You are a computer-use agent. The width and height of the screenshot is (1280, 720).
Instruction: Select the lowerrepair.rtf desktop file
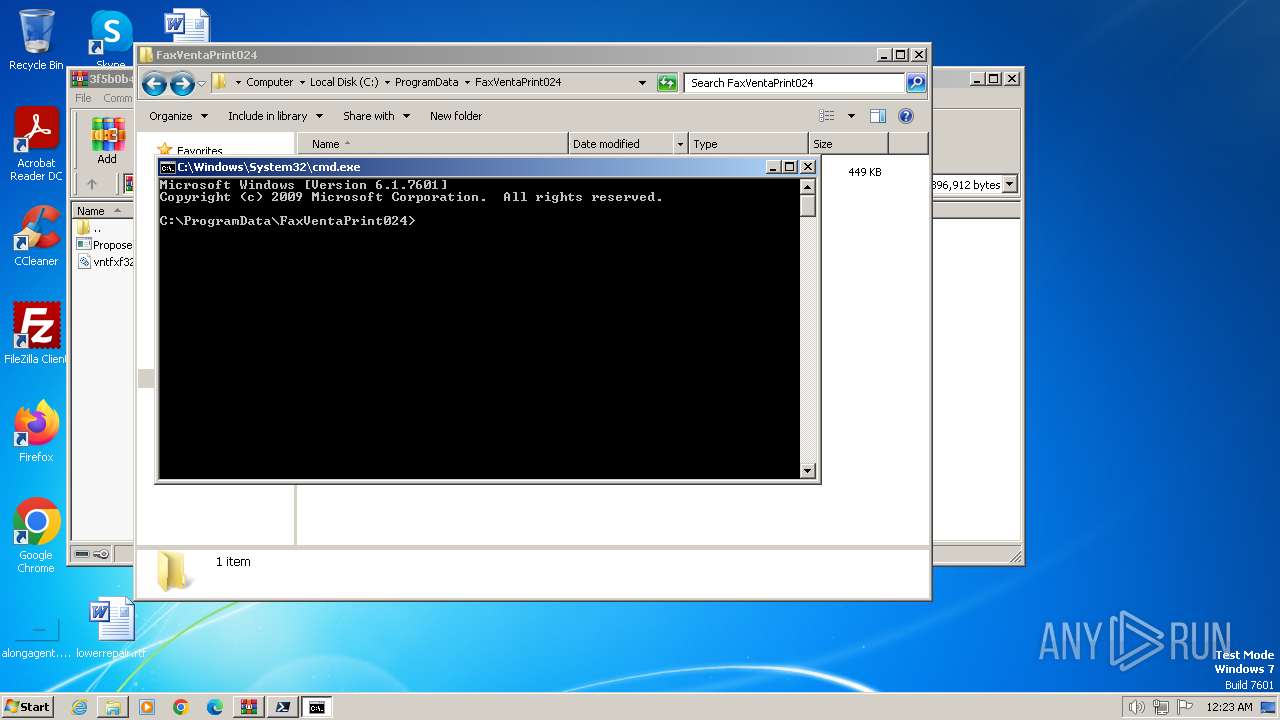pyautogui.click(x=111, y=628)
